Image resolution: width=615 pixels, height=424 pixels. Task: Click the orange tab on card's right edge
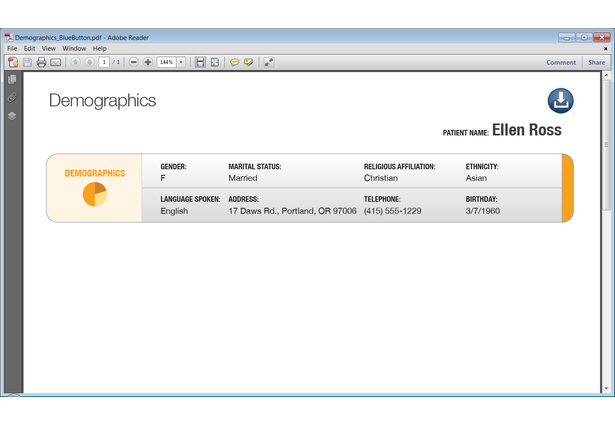pos(568,188)
